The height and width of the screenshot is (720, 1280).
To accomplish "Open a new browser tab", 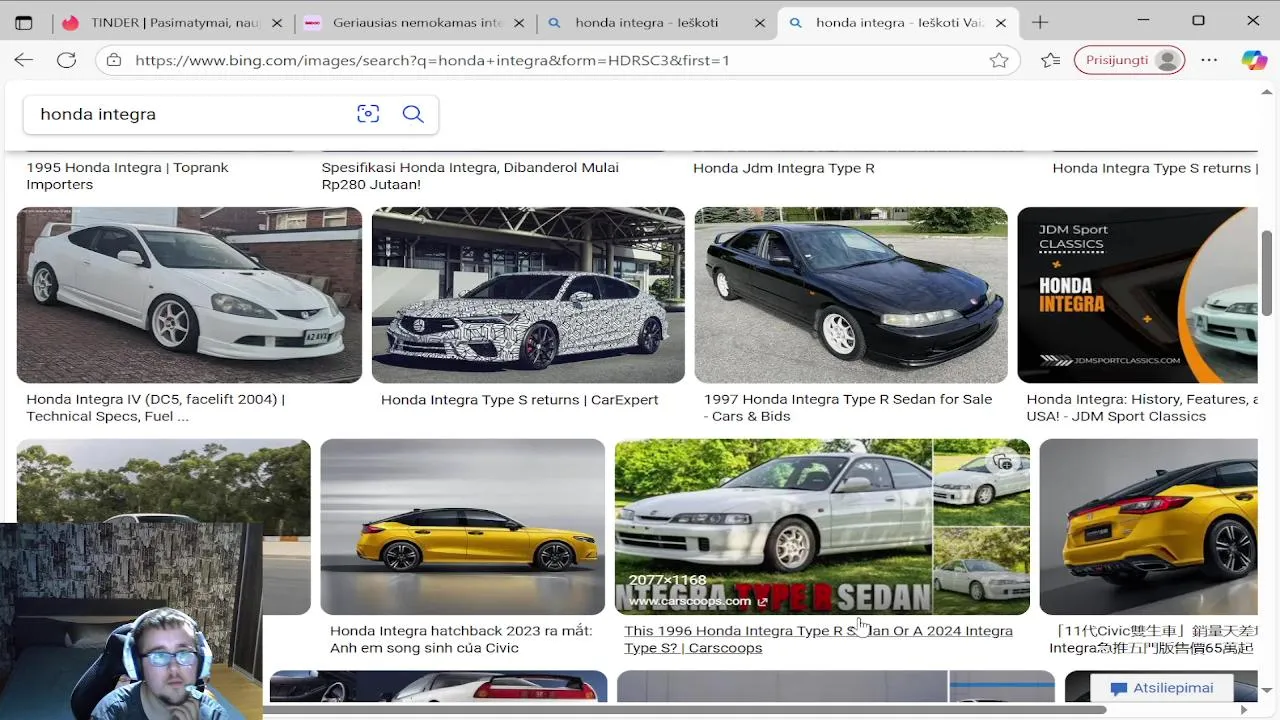I will coord(1040,22).
